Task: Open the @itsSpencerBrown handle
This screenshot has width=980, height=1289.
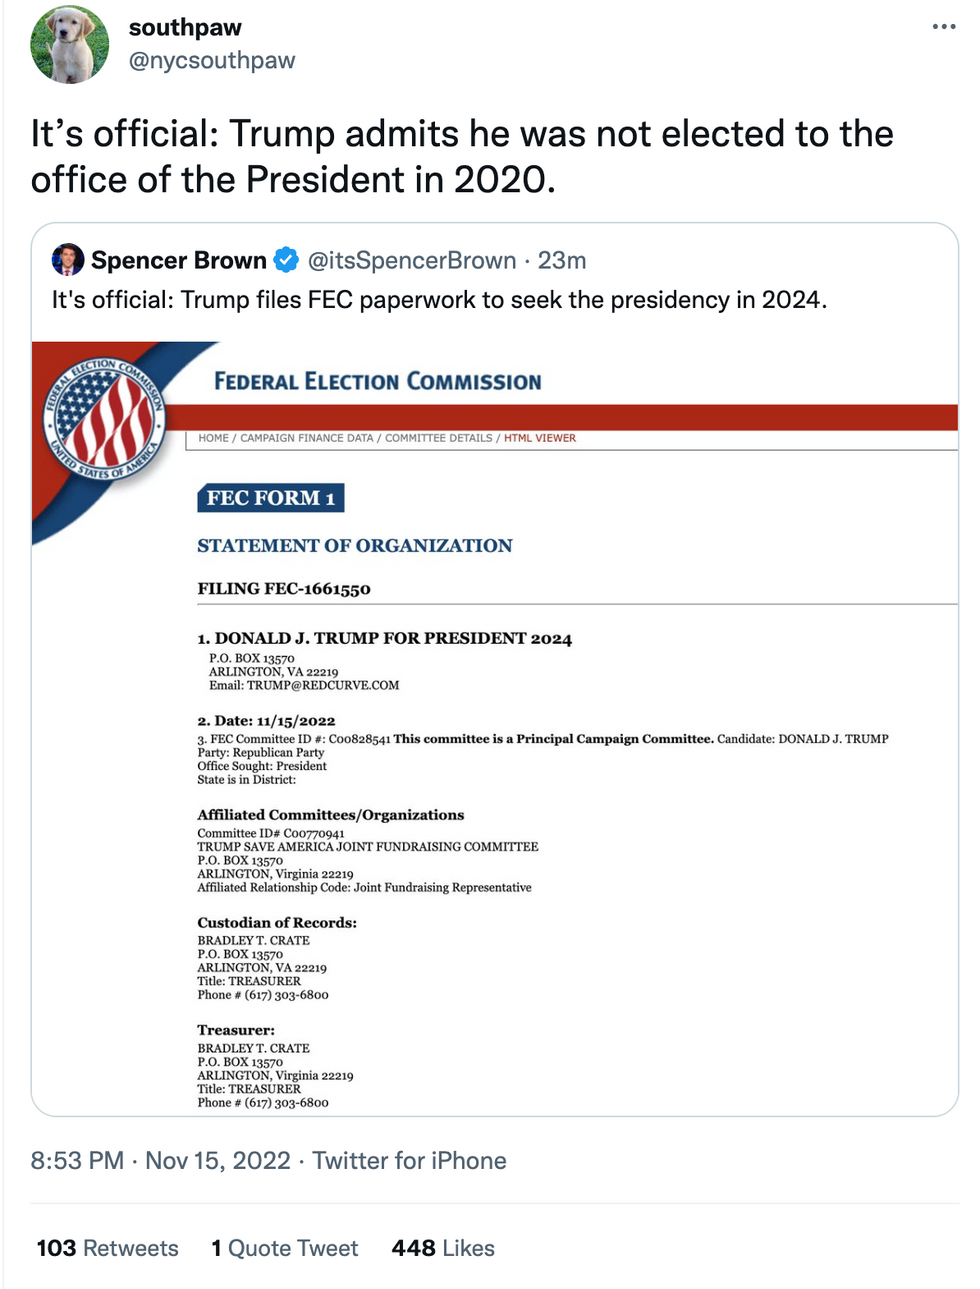Action: [x=412, y=260]
